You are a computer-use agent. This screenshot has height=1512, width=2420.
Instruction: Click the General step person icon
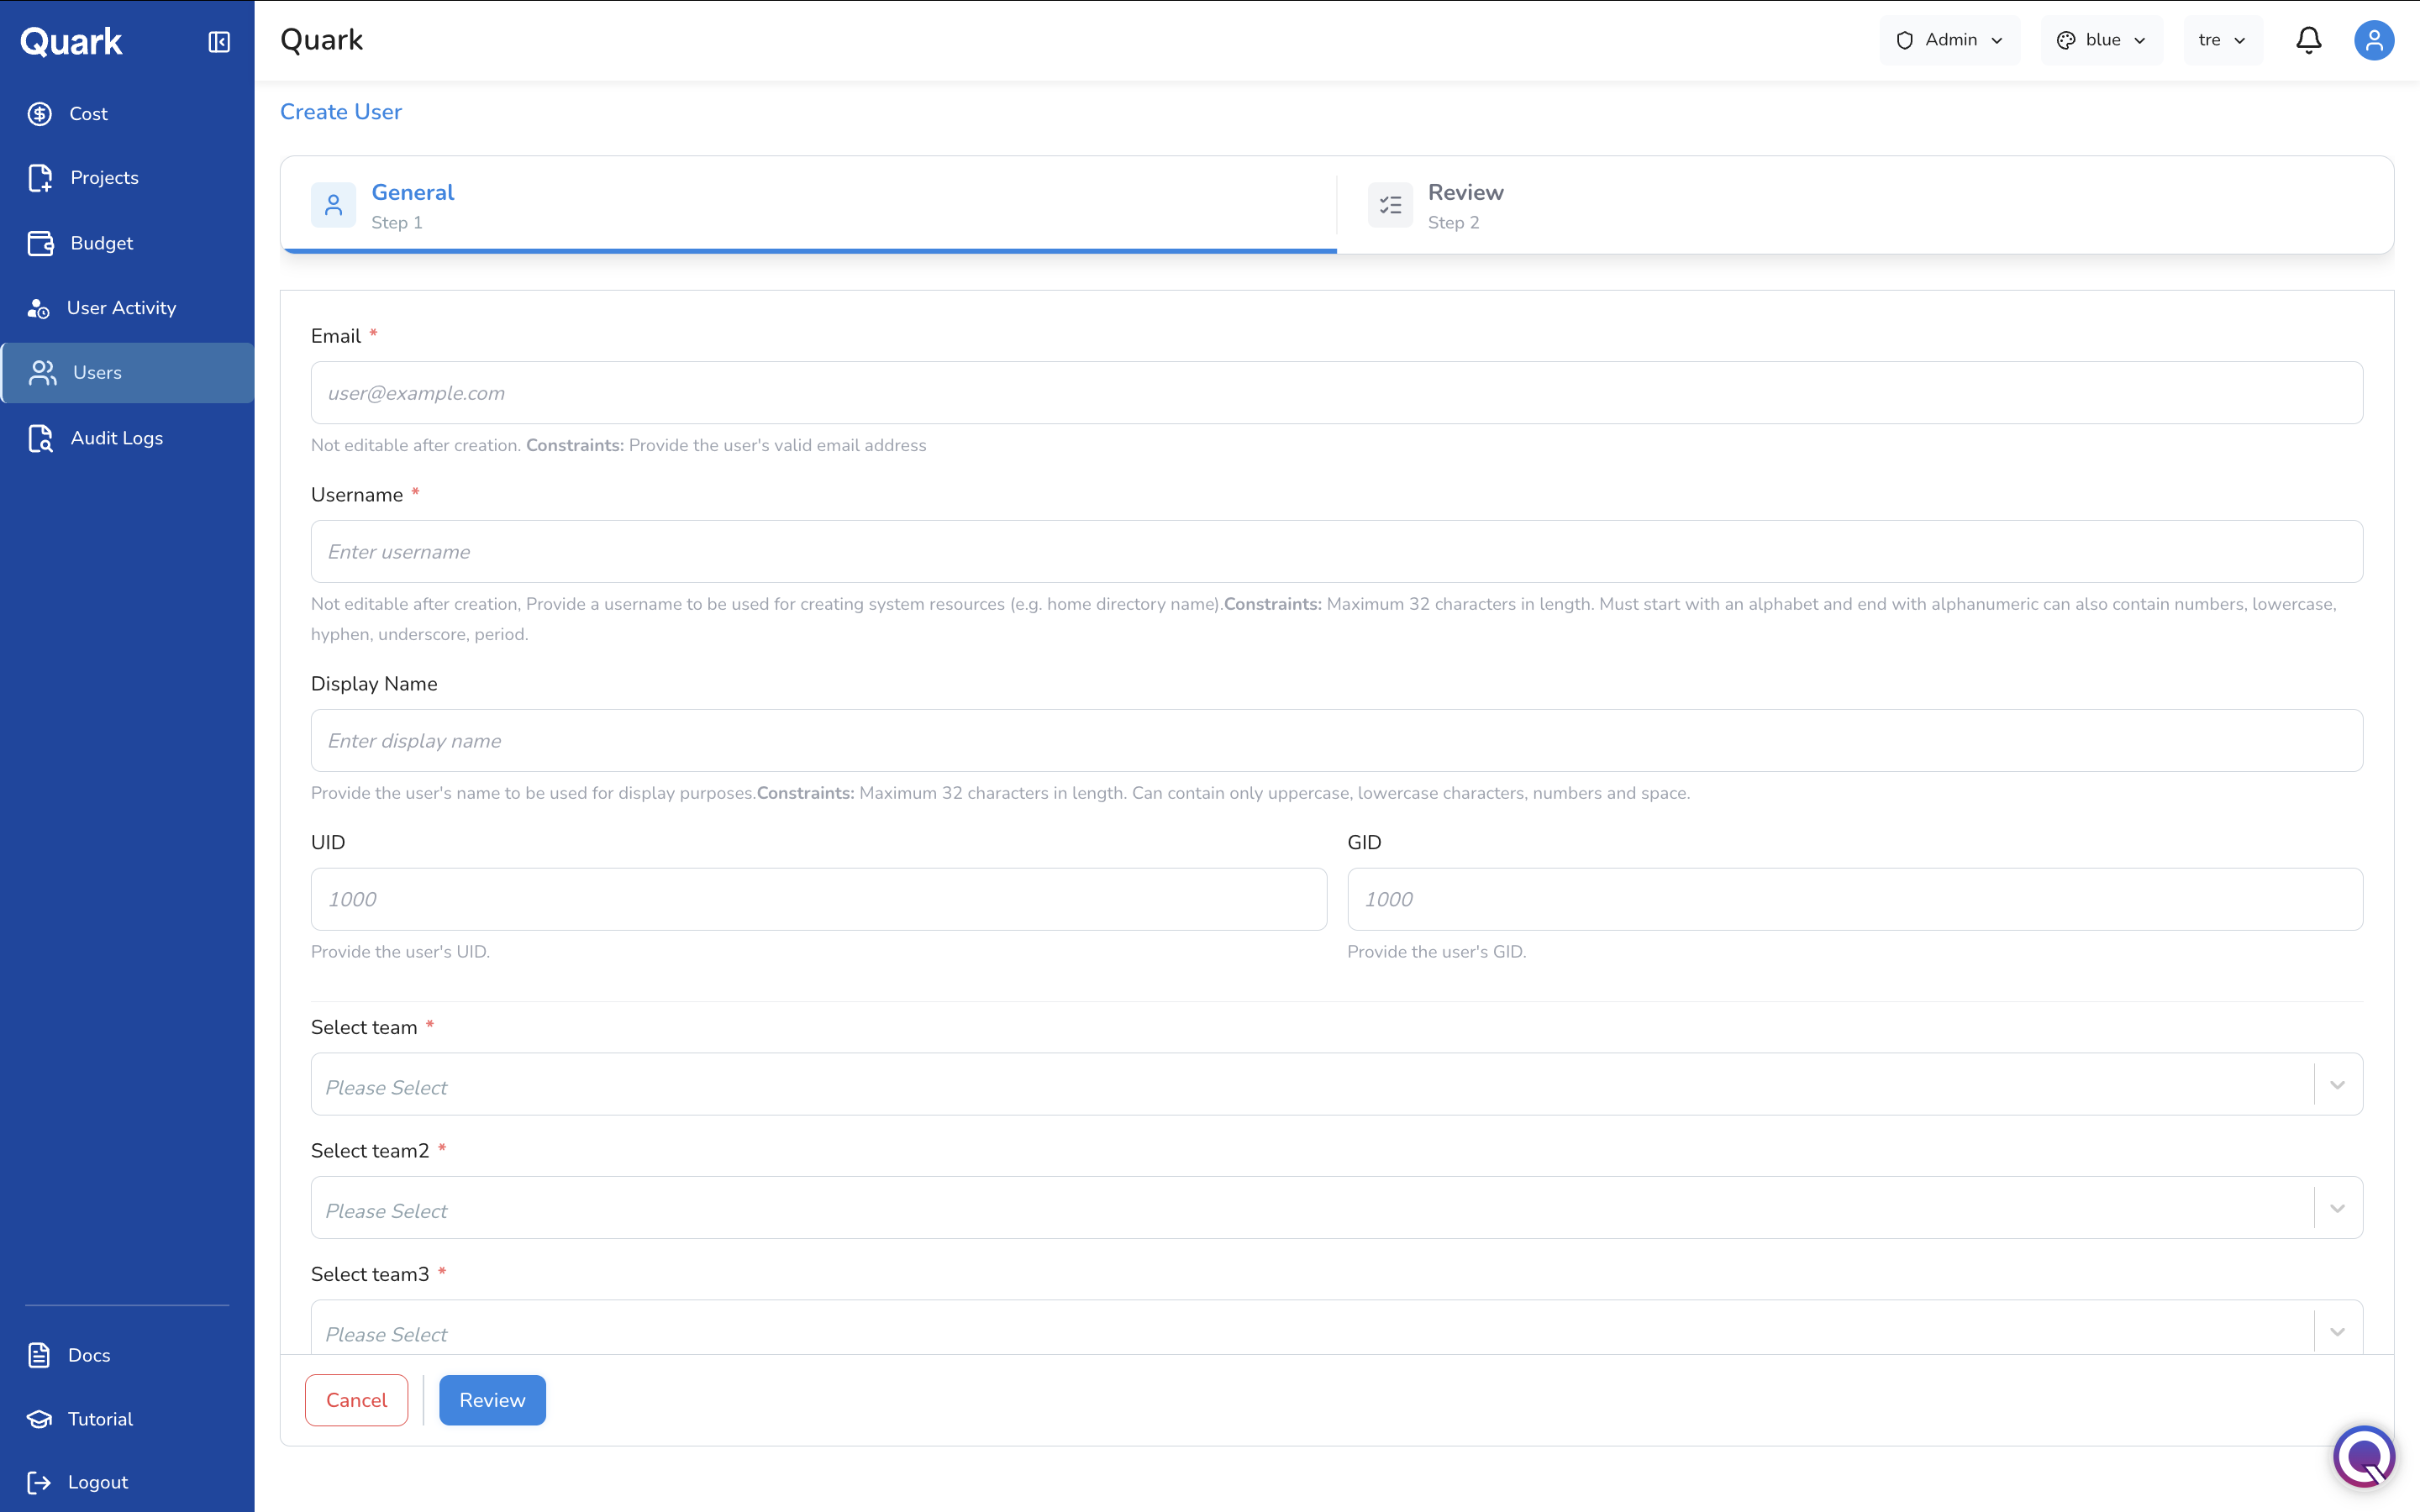coord(333,205)
